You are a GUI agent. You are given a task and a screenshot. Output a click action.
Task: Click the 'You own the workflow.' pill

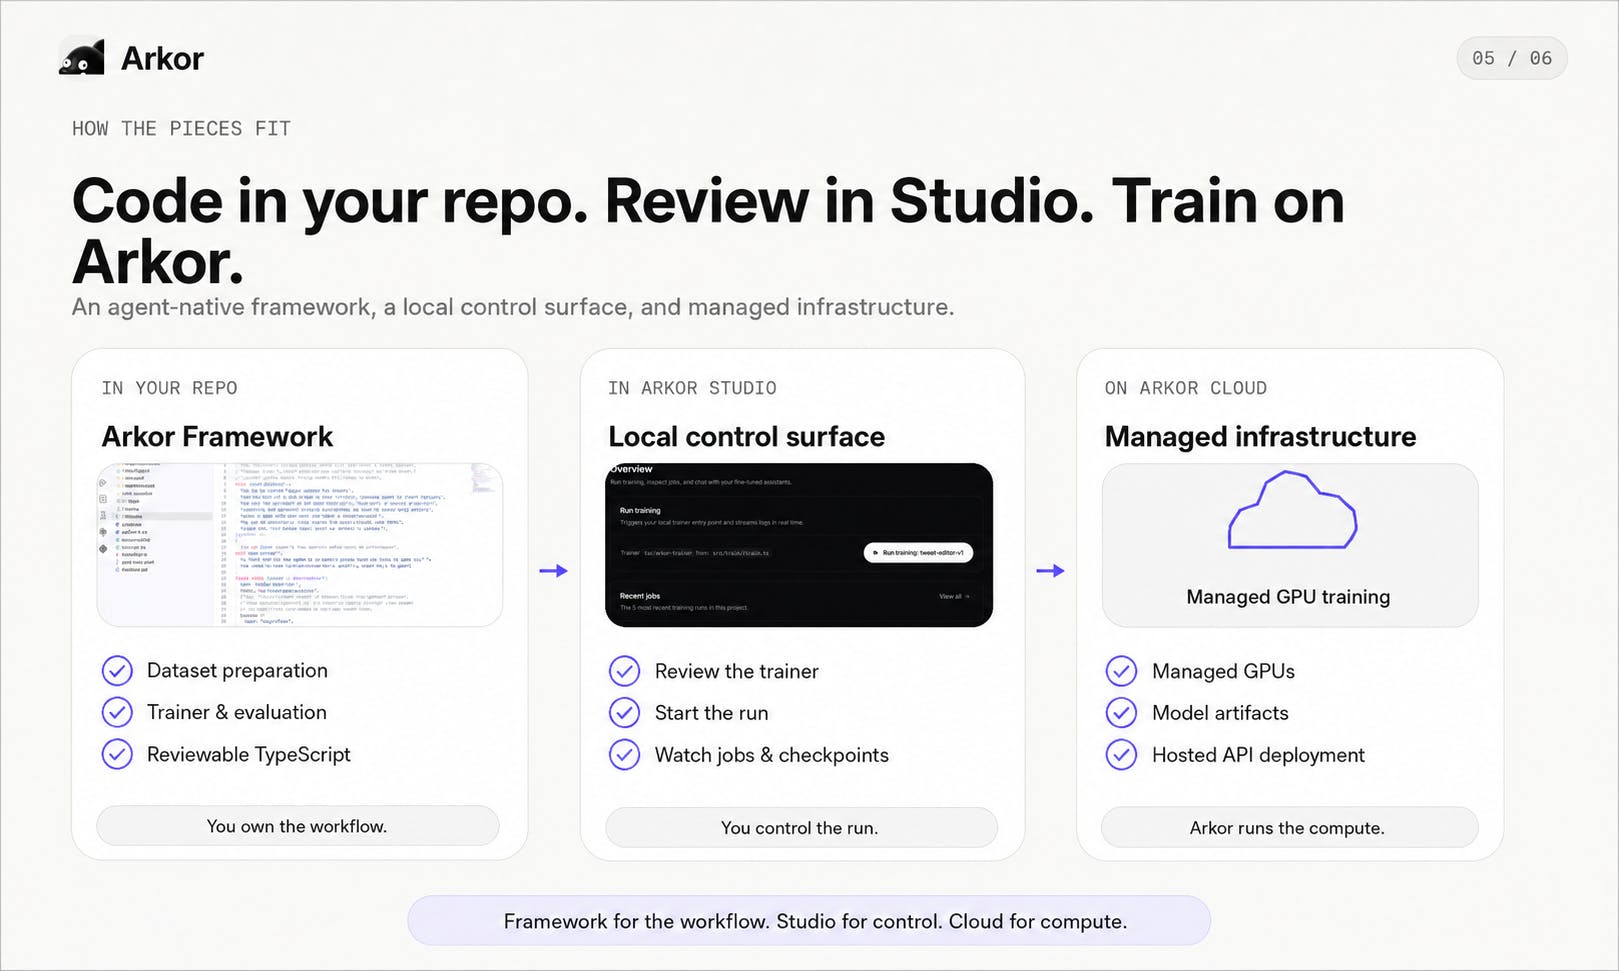(x=297, y=826)
